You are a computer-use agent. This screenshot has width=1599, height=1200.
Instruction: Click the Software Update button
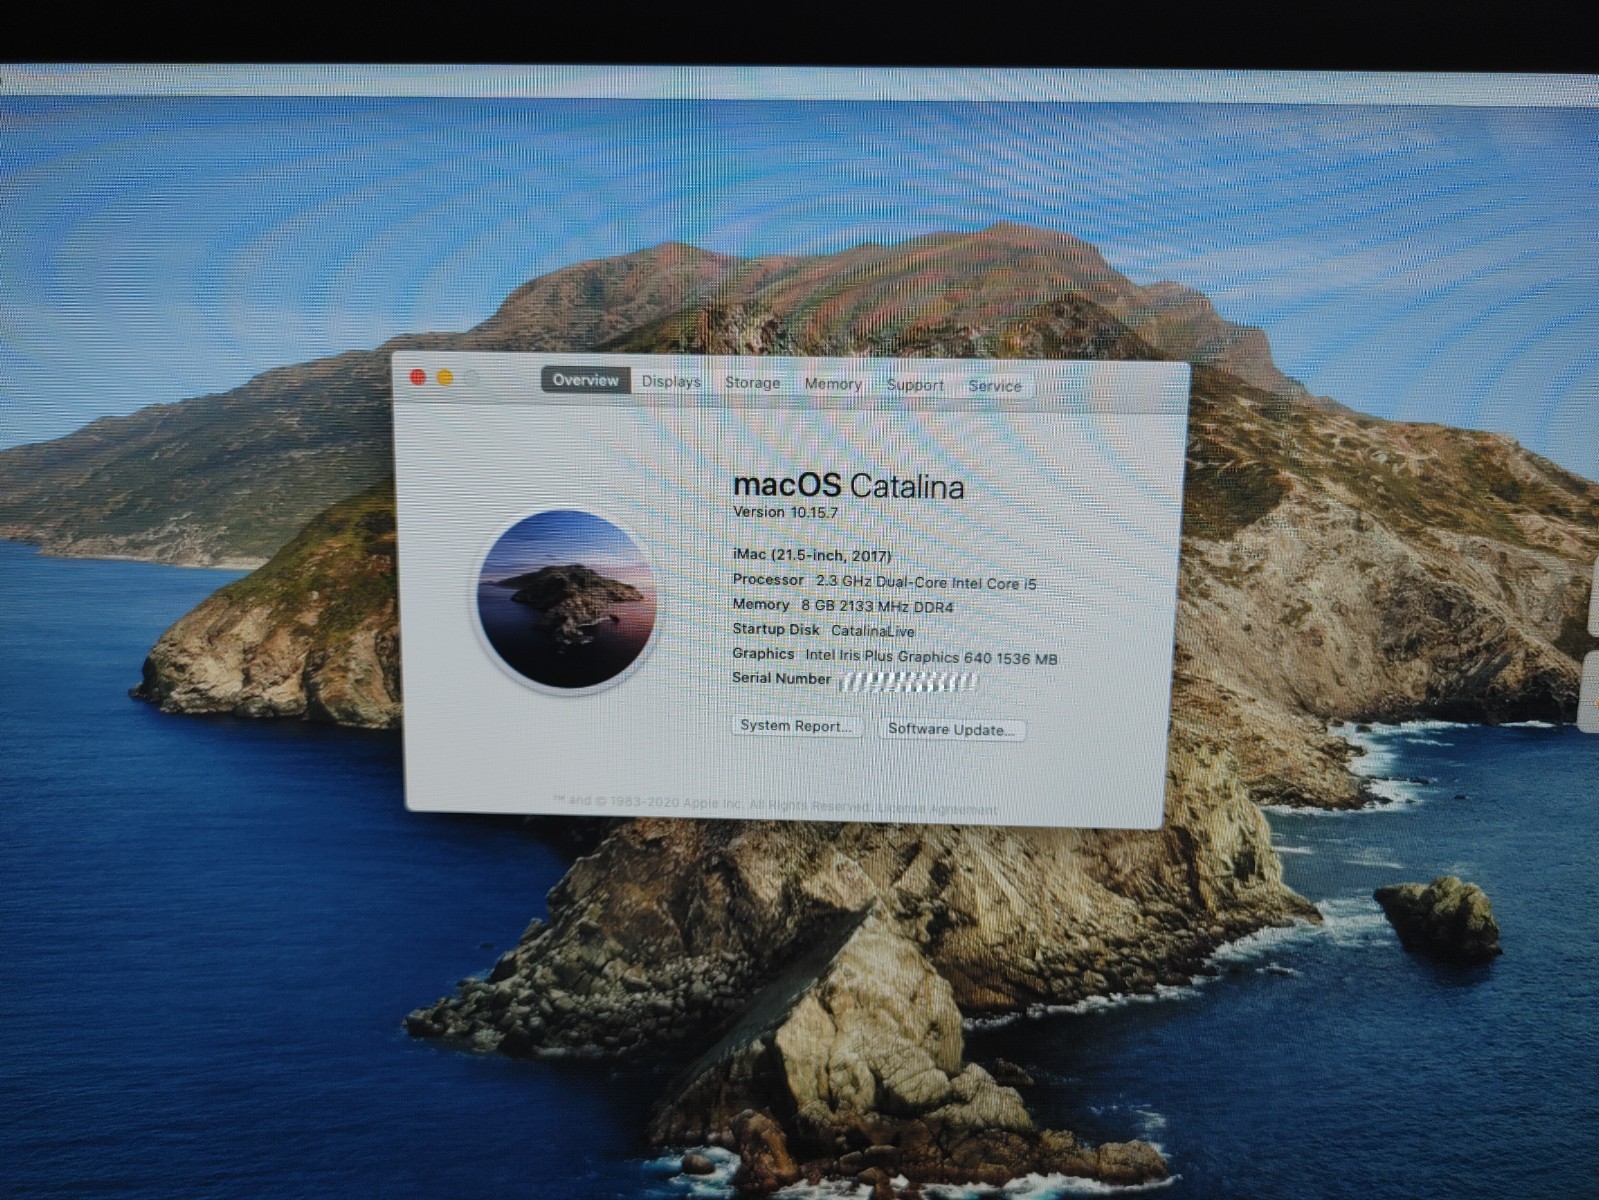951,729
